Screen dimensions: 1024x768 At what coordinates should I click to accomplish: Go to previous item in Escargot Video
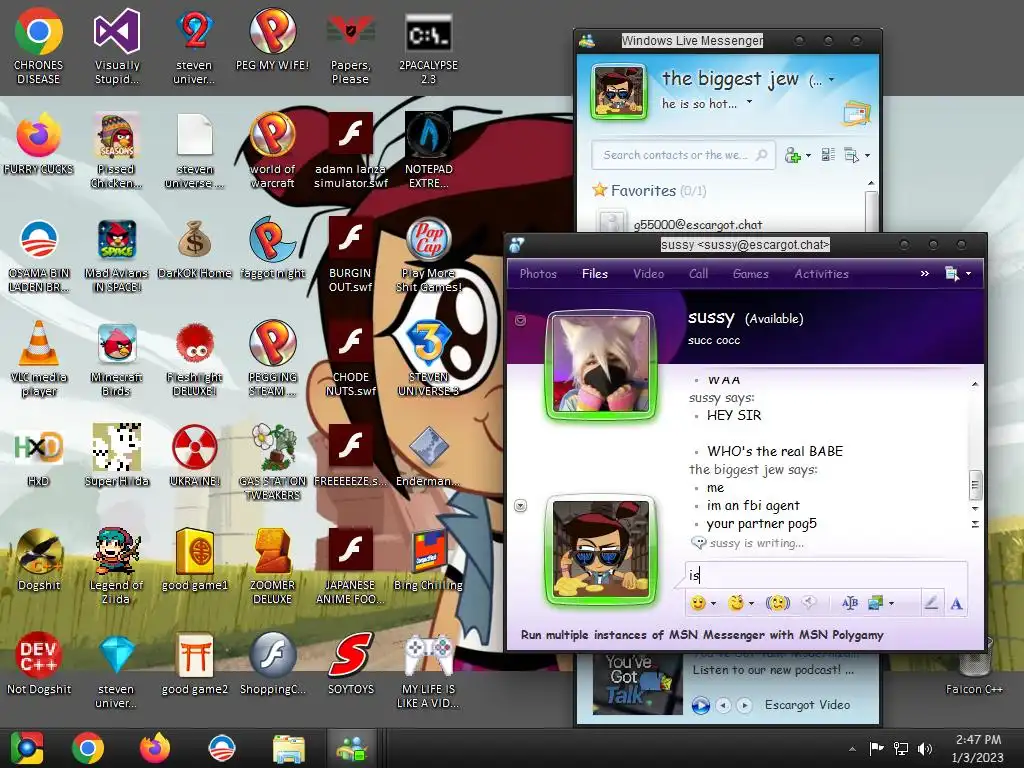(723, 705)
